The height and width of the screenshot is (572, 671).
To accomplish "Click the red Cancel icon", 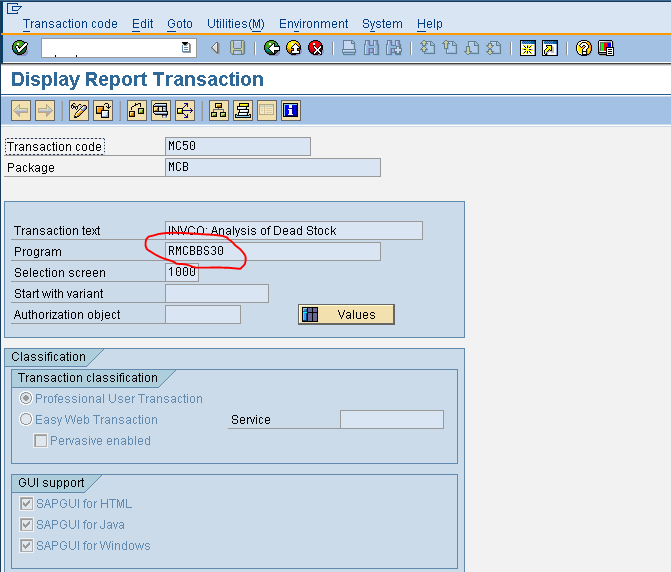I will click(316, 48).
